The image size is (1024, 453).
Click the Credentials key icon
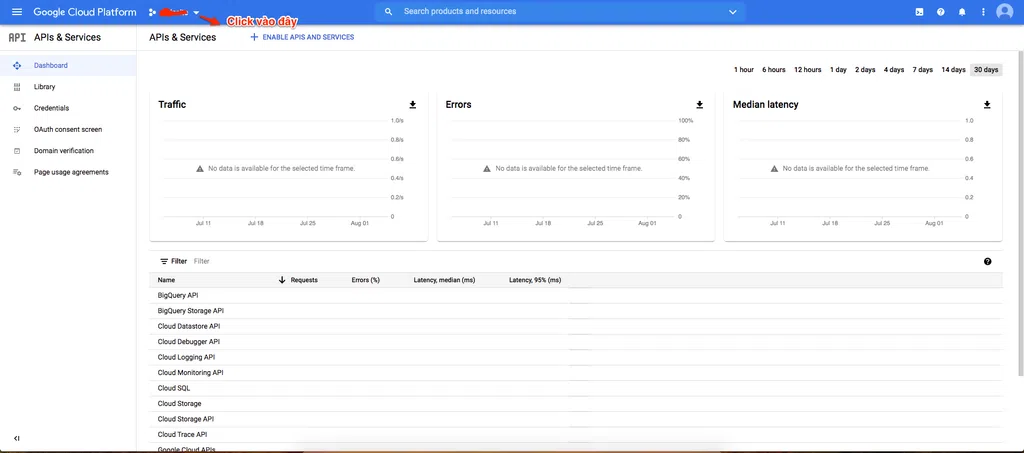(x=17, y=108)
